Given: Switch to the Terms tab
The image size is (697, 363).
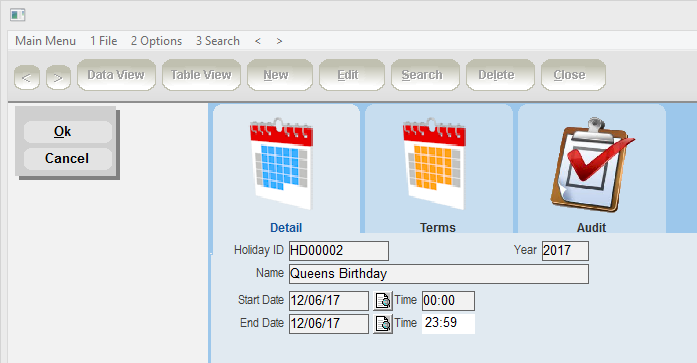Looking at the screenshot, I should 438,169.
